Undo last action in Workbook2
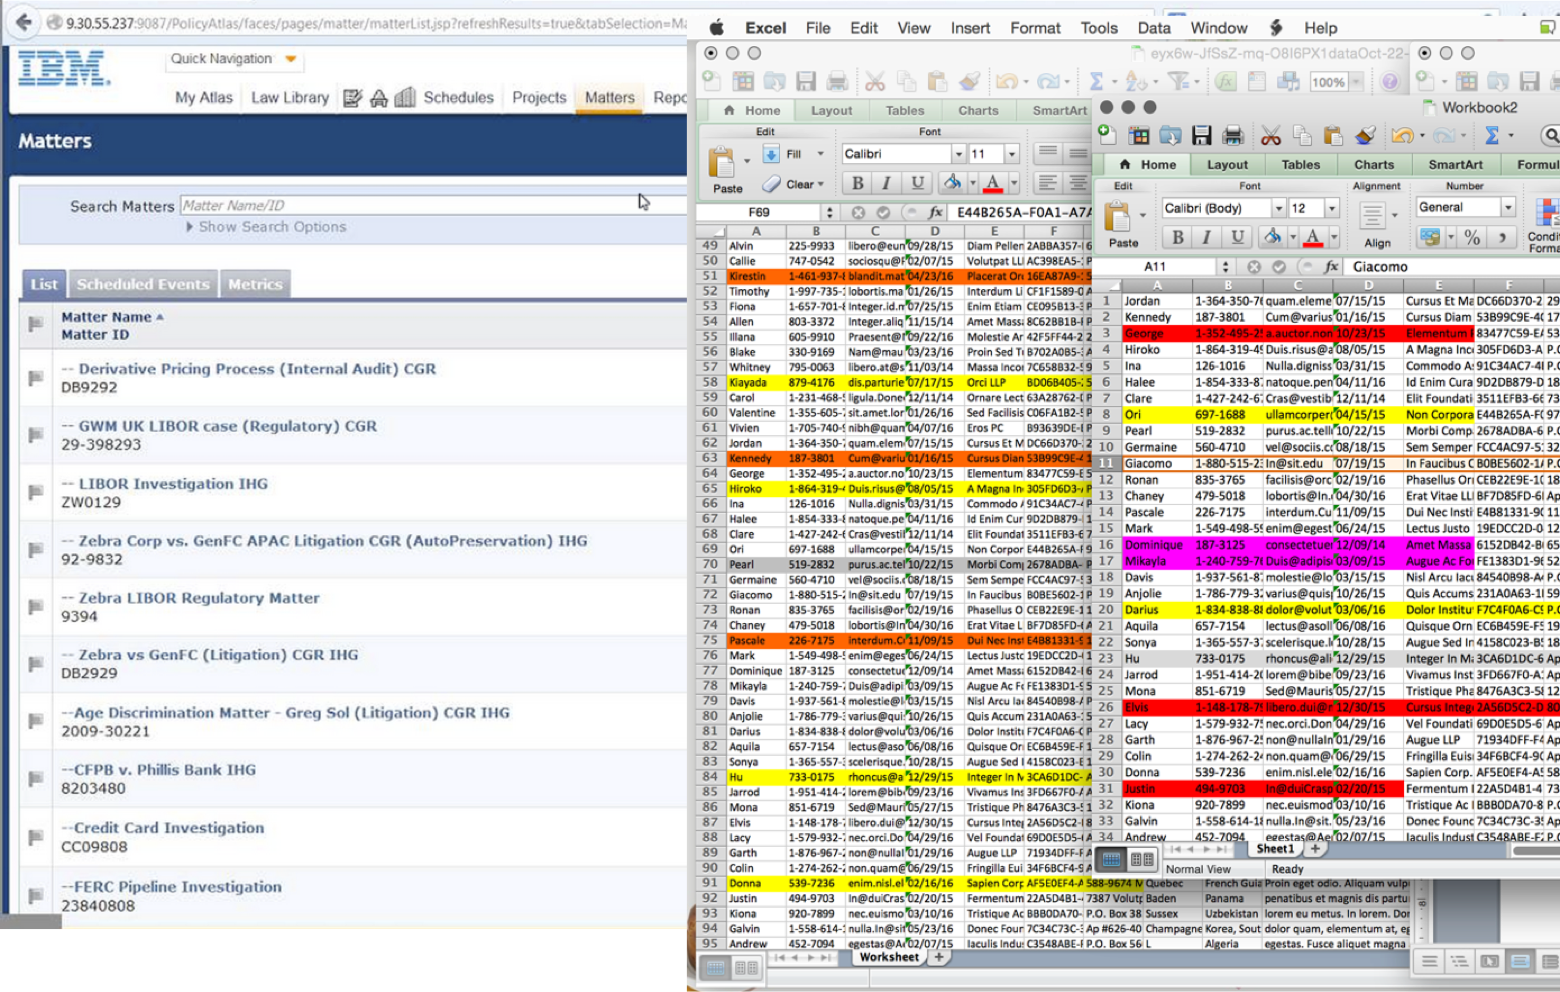Viewport: 1560px width, 992px height. click(1402, 135)
